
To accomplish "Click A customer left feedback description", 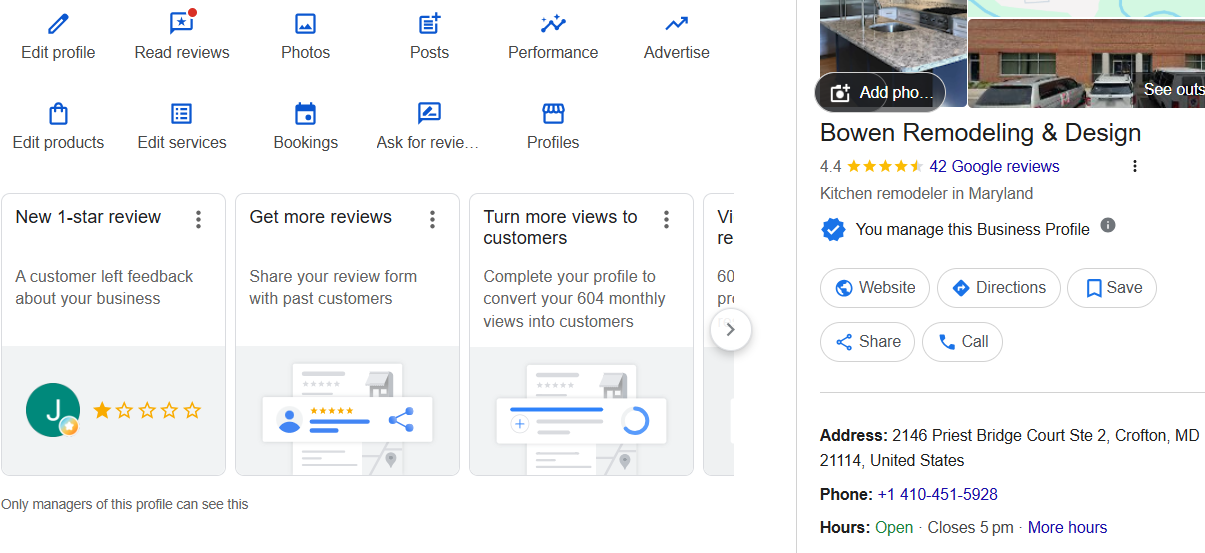I will (x=104, y=287).
